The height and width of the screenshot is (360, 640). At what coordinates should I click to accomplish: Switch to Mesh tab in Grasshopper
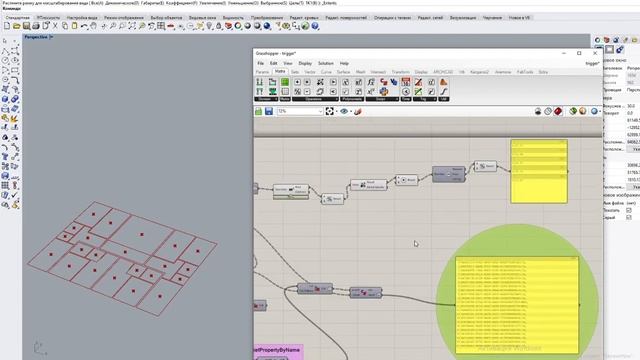pos(361,72)
